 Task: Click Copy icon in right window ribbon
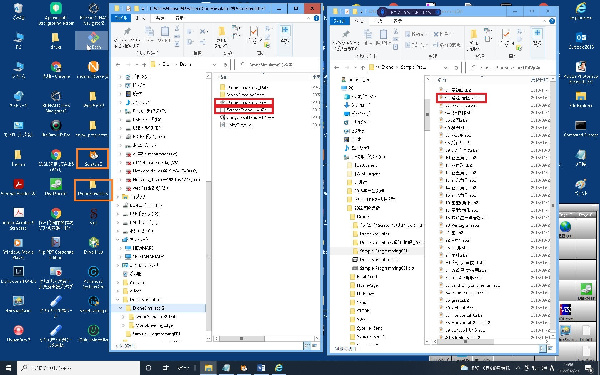coord(368,38)
